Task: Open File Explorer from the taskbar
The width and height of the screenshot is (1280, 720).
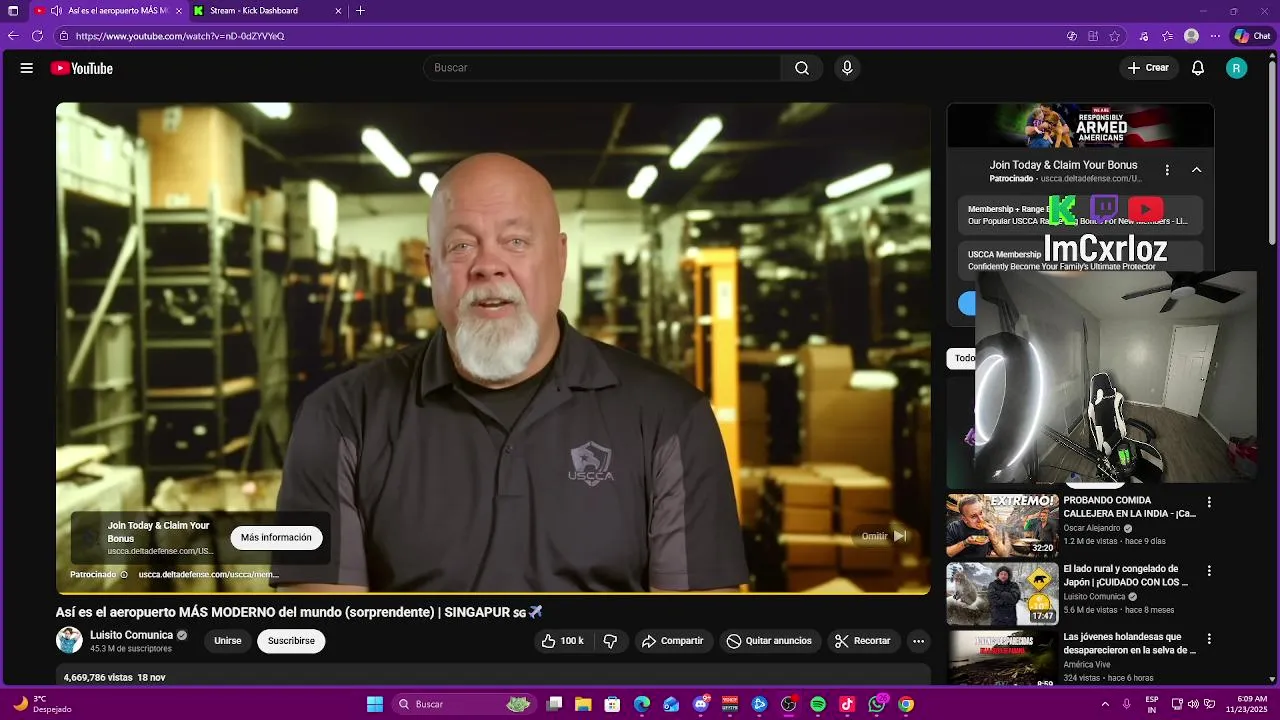Action: 583,704
